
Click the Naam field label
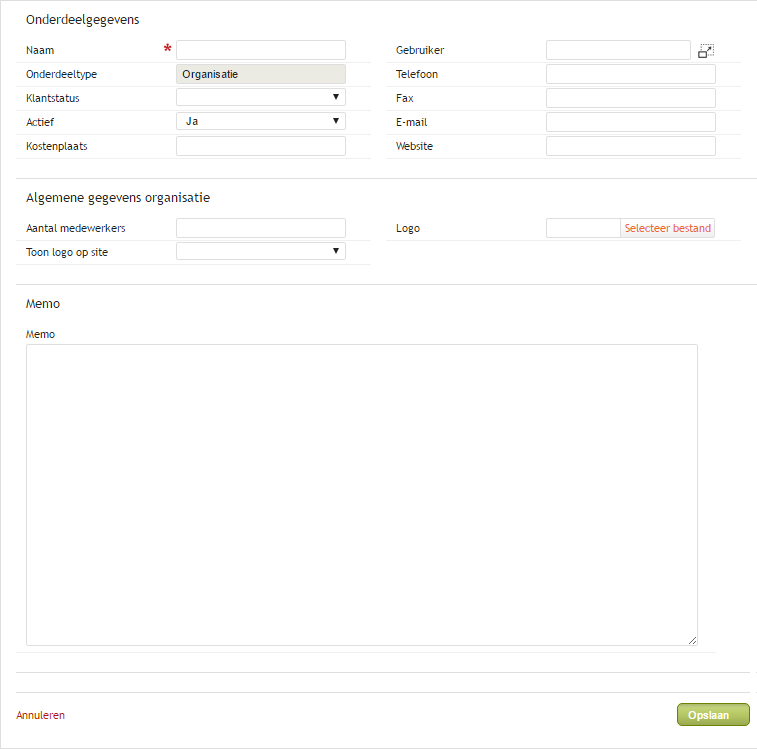(x=40, y=50)
